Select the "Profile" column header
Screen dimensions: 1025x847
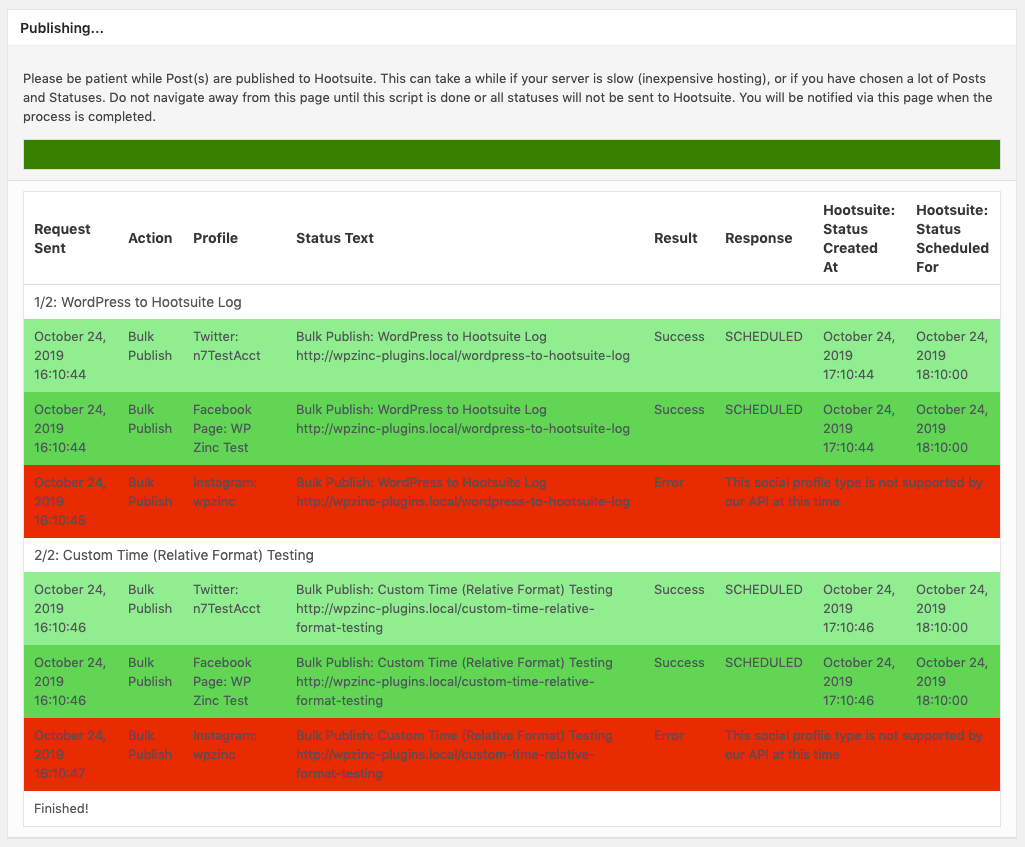215,239
